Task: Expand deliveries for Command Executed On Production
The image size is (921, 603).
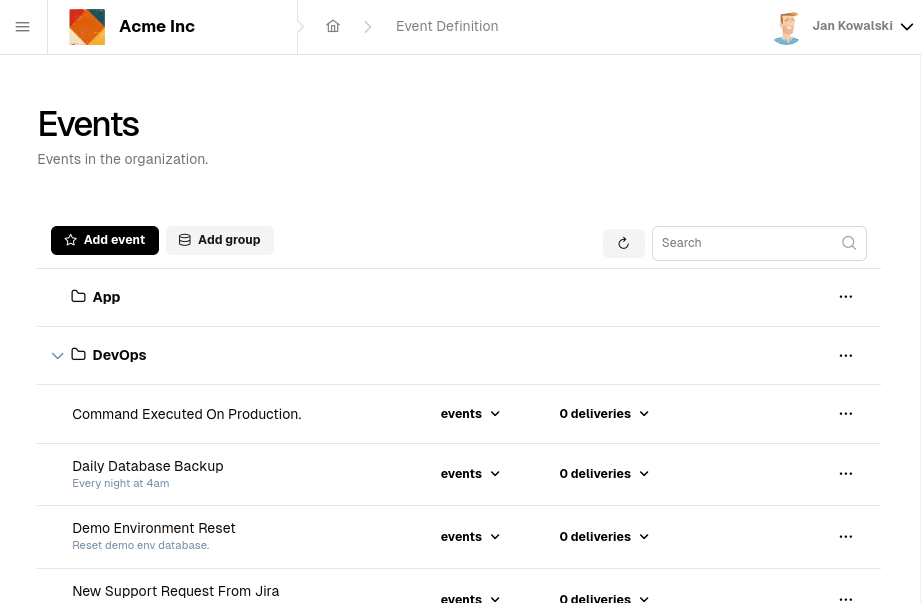Action: (604, 413)
